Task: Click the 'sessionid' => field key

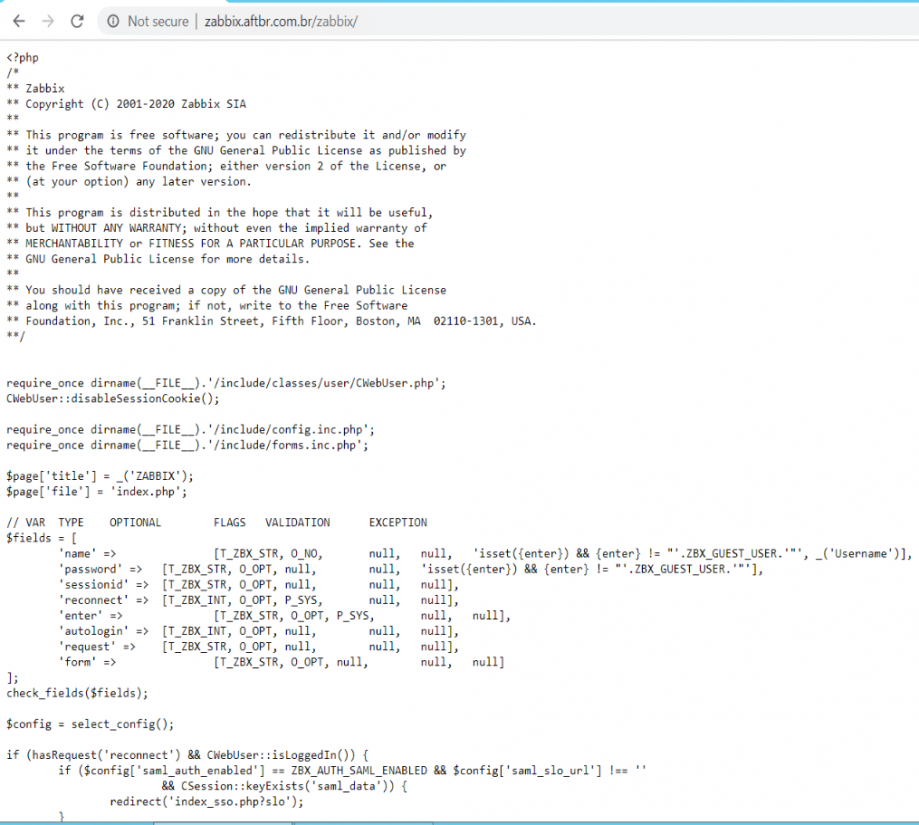Action: click(104, 585)
